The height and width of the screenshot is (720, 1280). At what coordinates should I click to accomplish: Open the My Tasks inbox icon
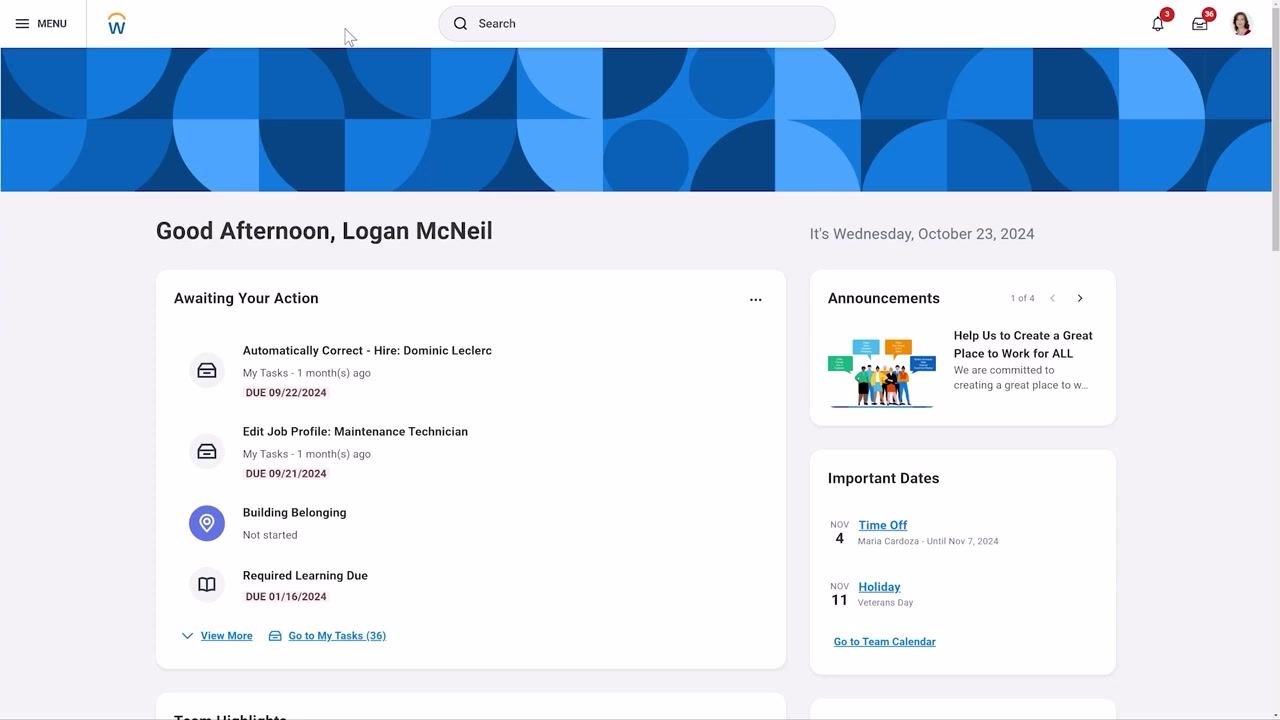click(1200, 24)
